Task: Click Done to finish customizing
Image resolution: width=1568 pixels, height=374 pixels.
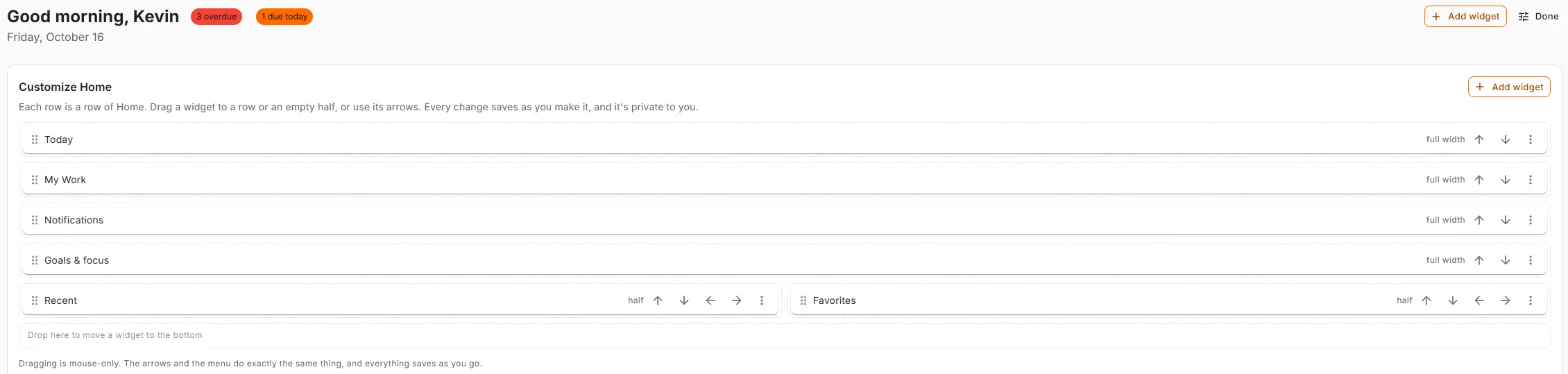Action: coord(1538,16)
